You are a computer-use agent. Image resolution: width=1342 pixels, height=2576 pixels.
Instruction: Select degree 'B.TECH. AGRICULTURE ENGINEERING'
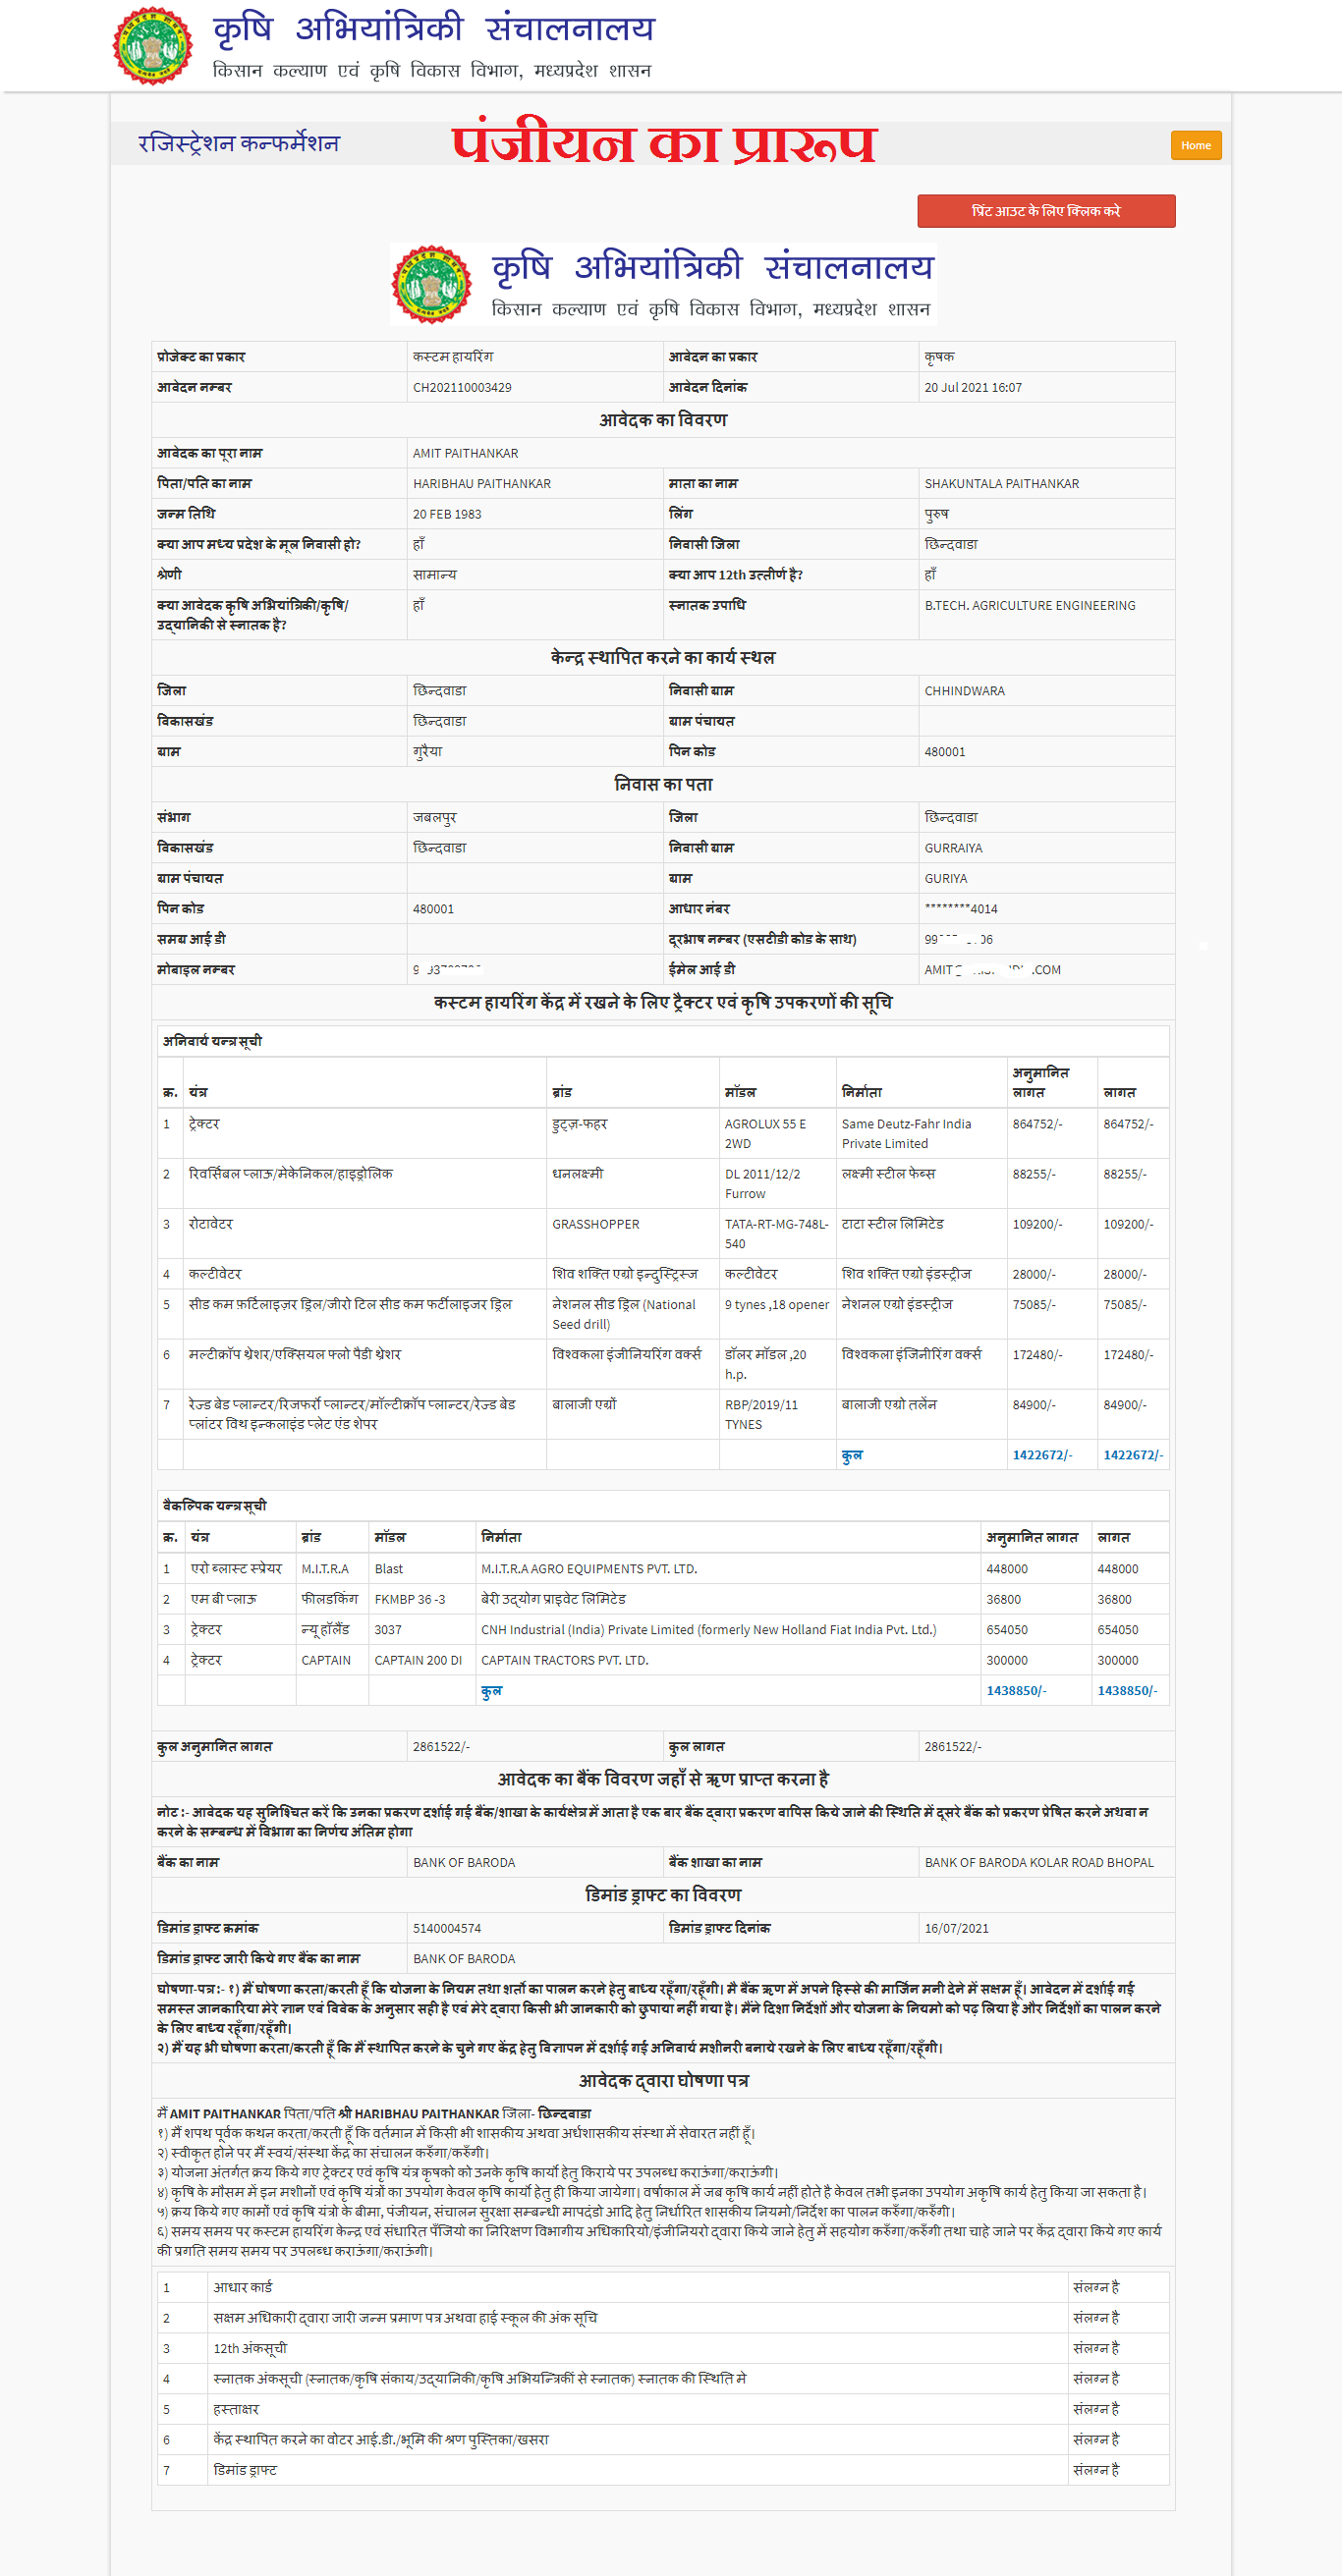[1030, 606]
